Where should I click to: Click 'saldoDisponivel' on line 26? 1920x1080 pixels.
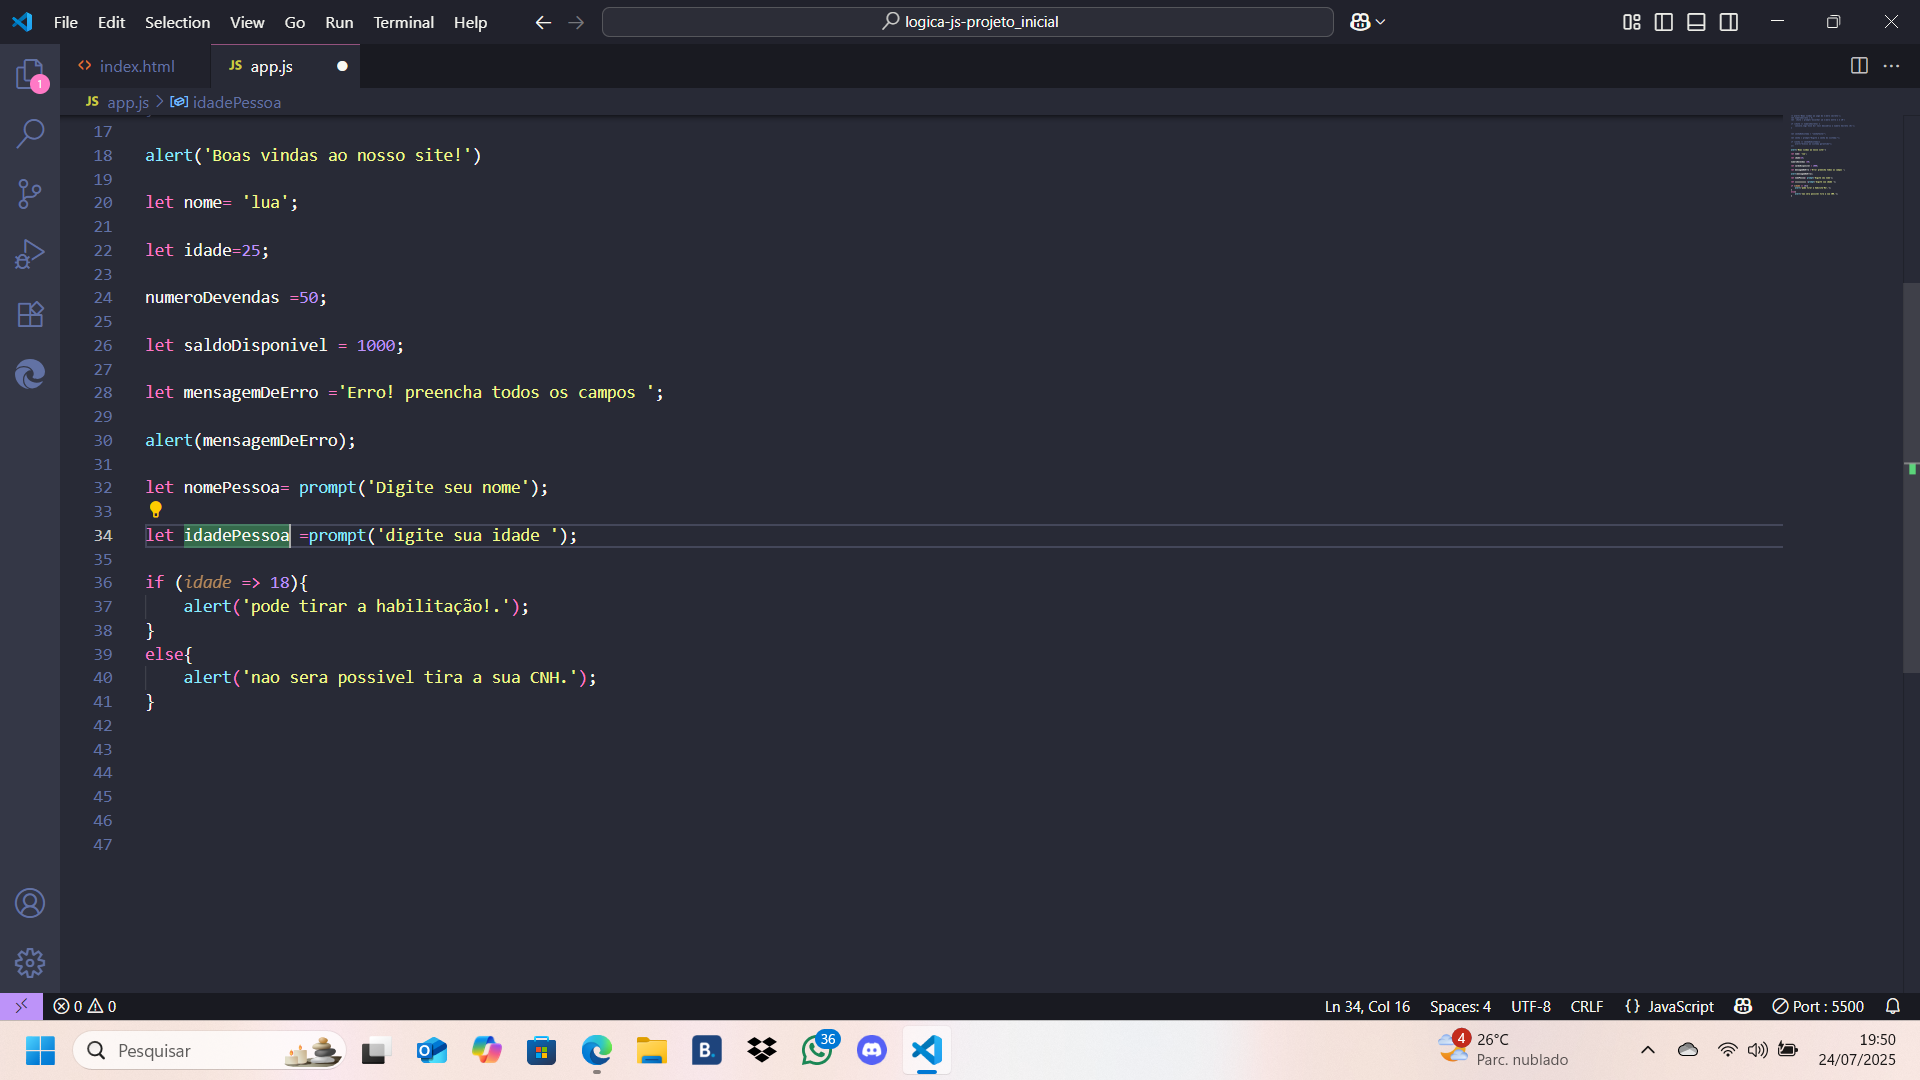pyautogui.click(x=255, y=345)
